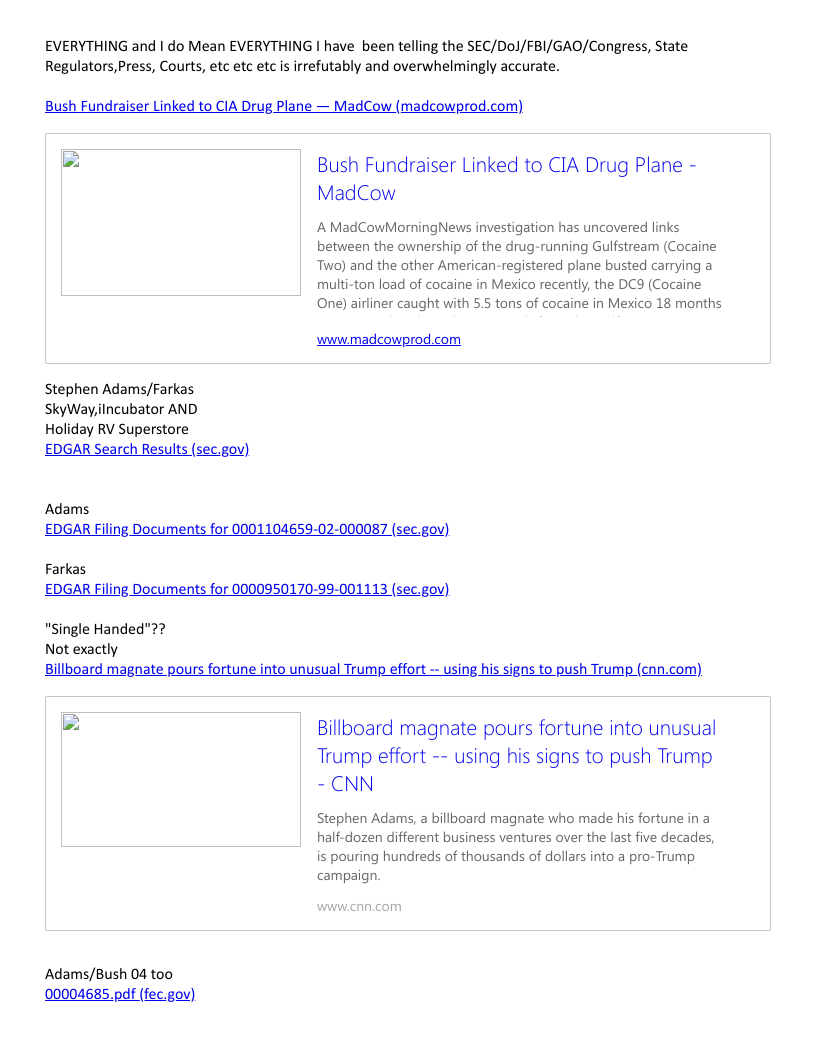Open the Billboard magnate cnn.com hyperlink above the card
Viewport: 816px width, 1056px height.
[x=373, y=669]
